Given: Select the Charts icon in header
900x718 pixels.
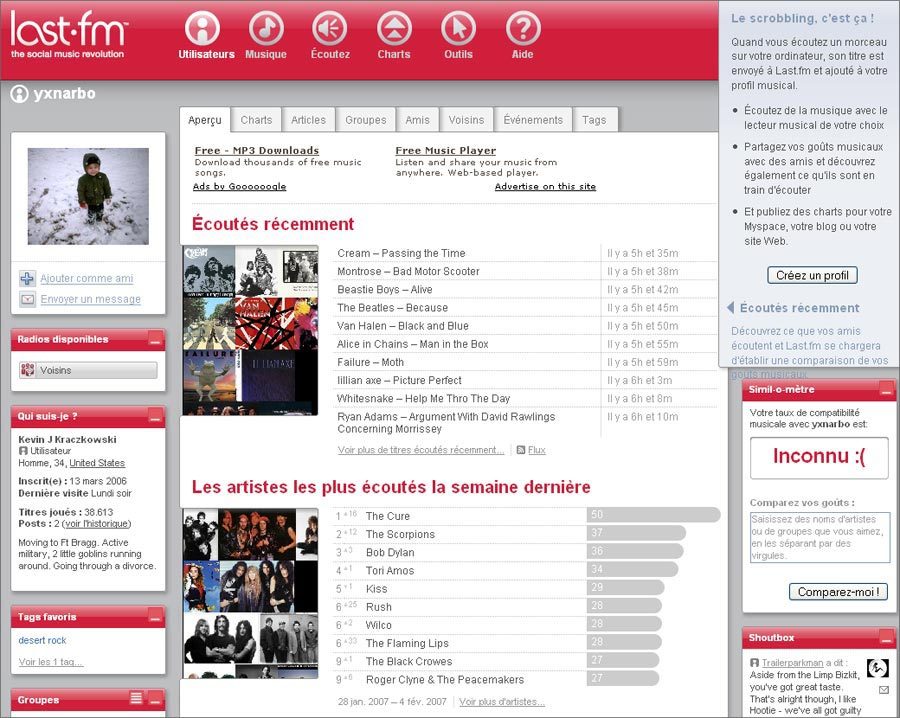Looking at the screenshot, I should pos(394,28).
